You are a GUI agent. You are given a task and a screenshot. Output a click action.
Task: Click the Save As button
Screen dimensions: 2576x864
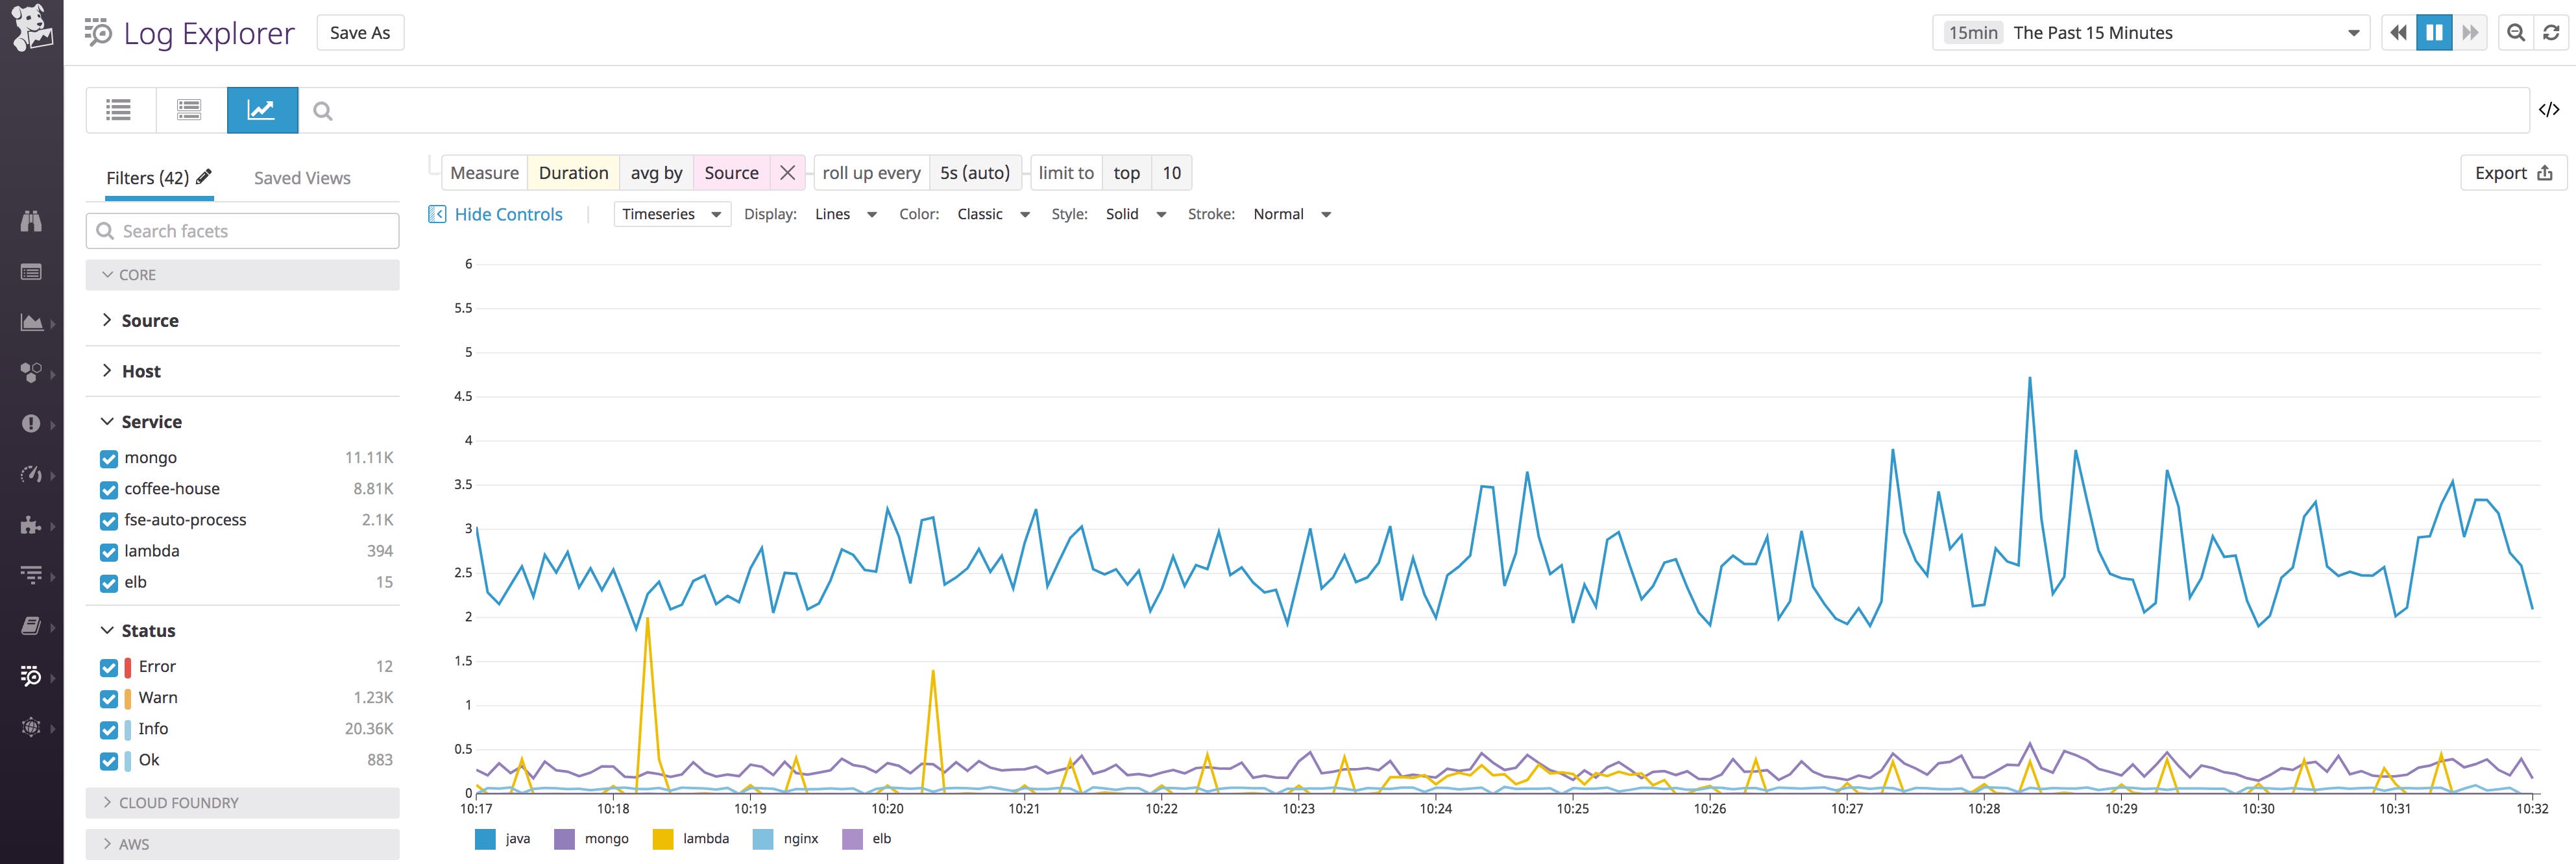point(360,32)
